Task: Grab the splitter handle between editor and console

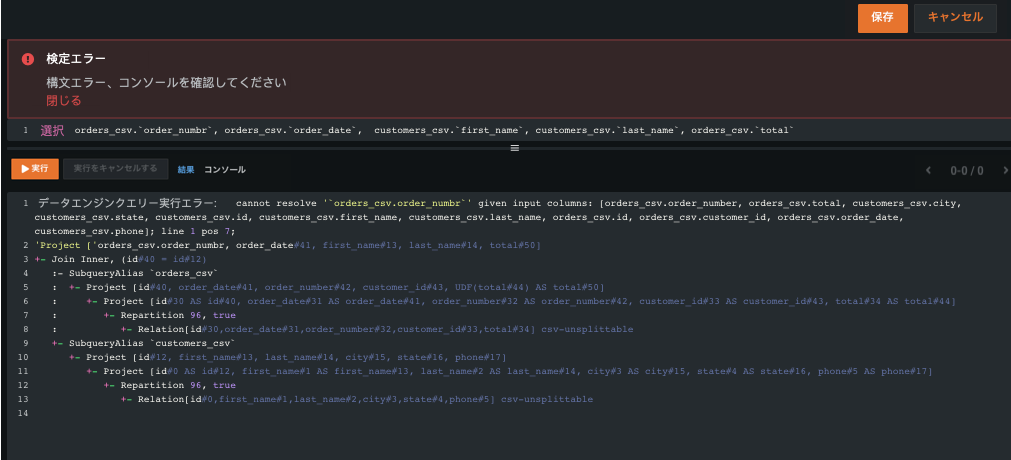Action: coord(515,148)
